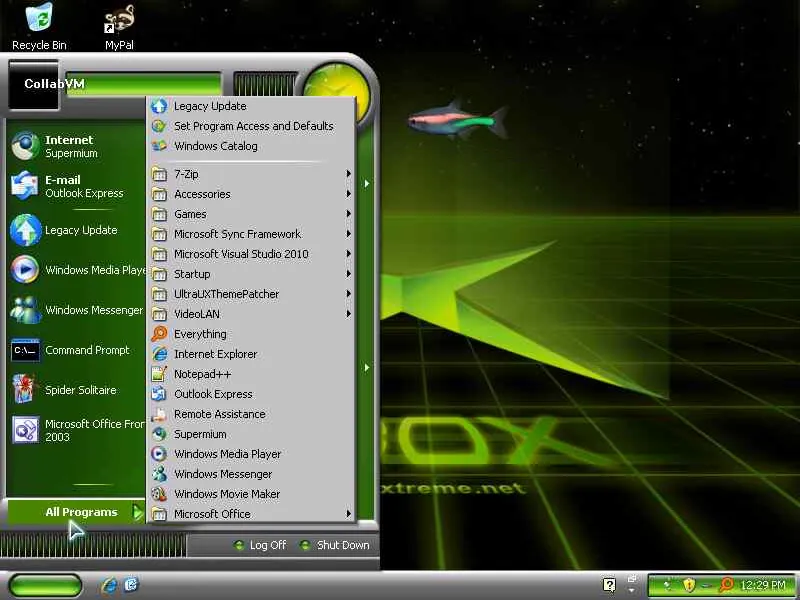Launch Supermium from programs list

252,434
